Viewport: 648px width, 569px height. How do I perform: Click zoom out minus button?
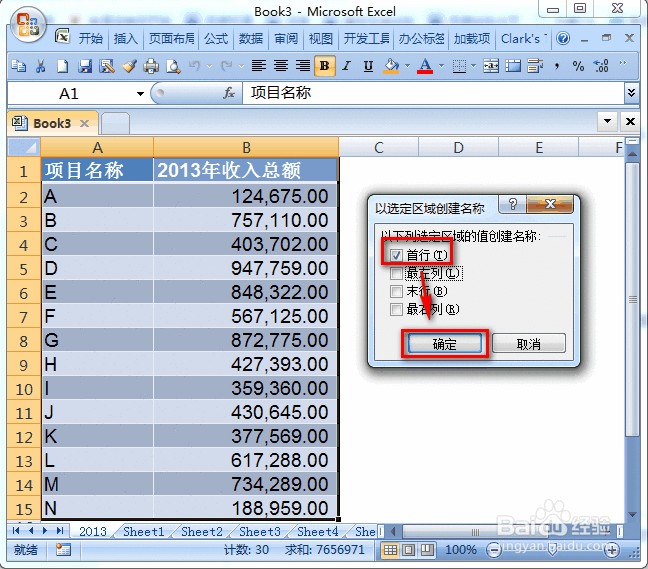[493, 550]
